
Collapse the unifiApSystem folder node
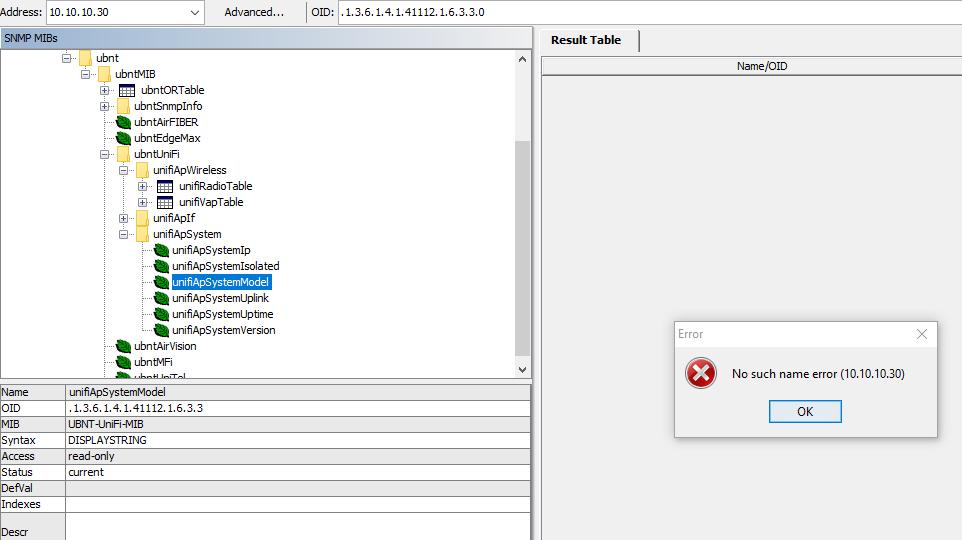pos(124,234)
